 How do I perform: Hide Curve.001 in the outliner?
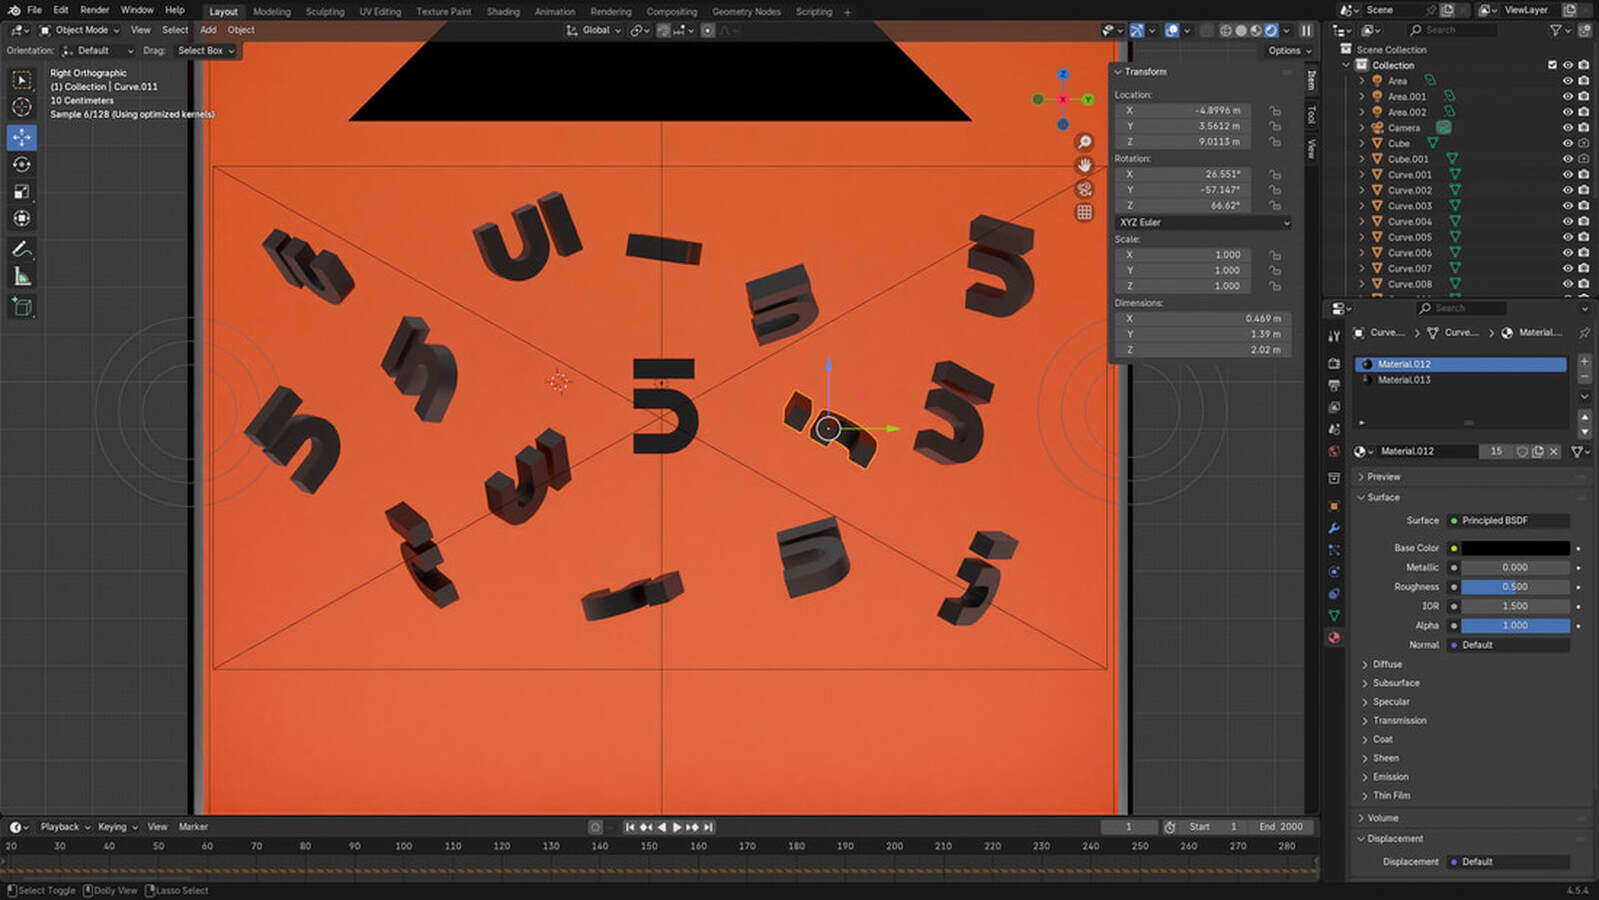1567,174
